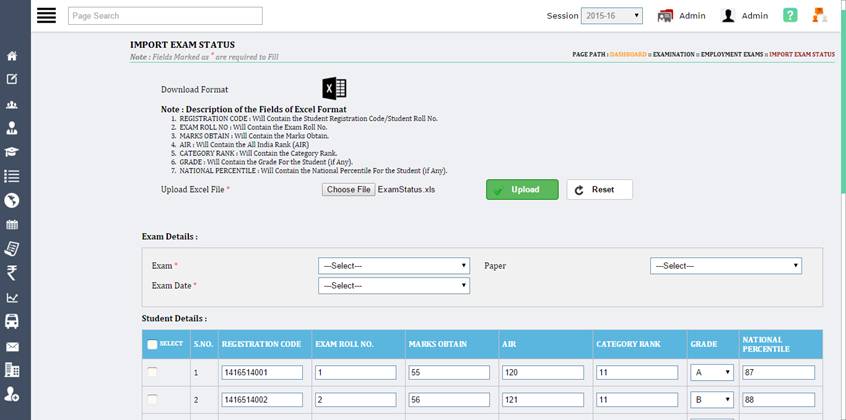Screen dimensions: 846x420
Task: Toggle the select-all checkbox in table header
Action: pos(153,345)
